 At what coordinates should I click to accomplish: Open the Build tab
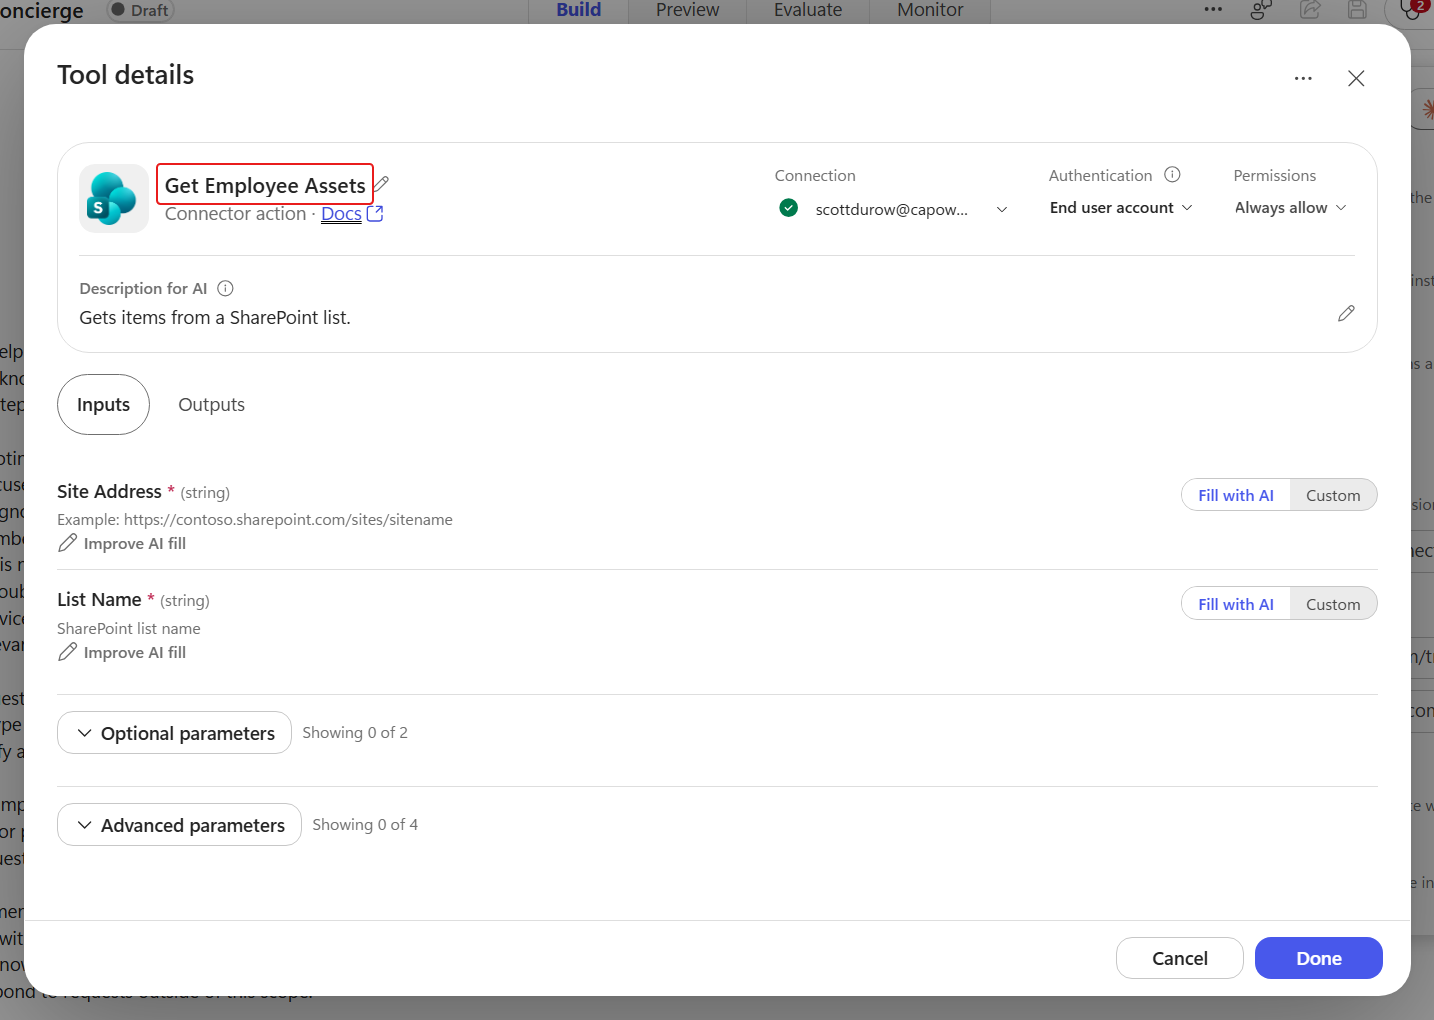tap(579, 10)
